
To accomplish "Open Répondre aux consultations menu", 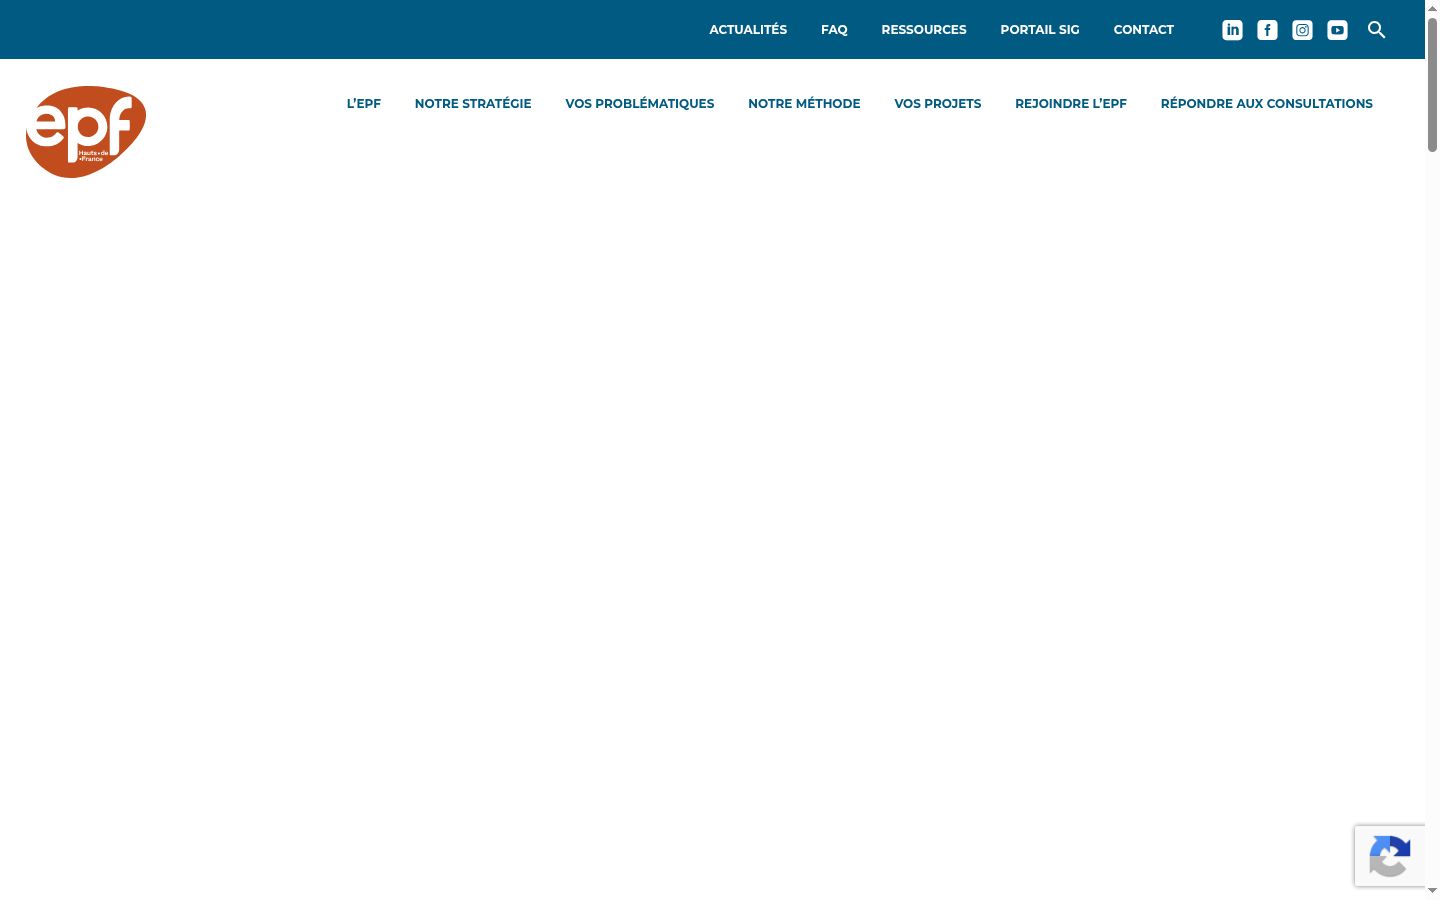I will [1267, 103].
